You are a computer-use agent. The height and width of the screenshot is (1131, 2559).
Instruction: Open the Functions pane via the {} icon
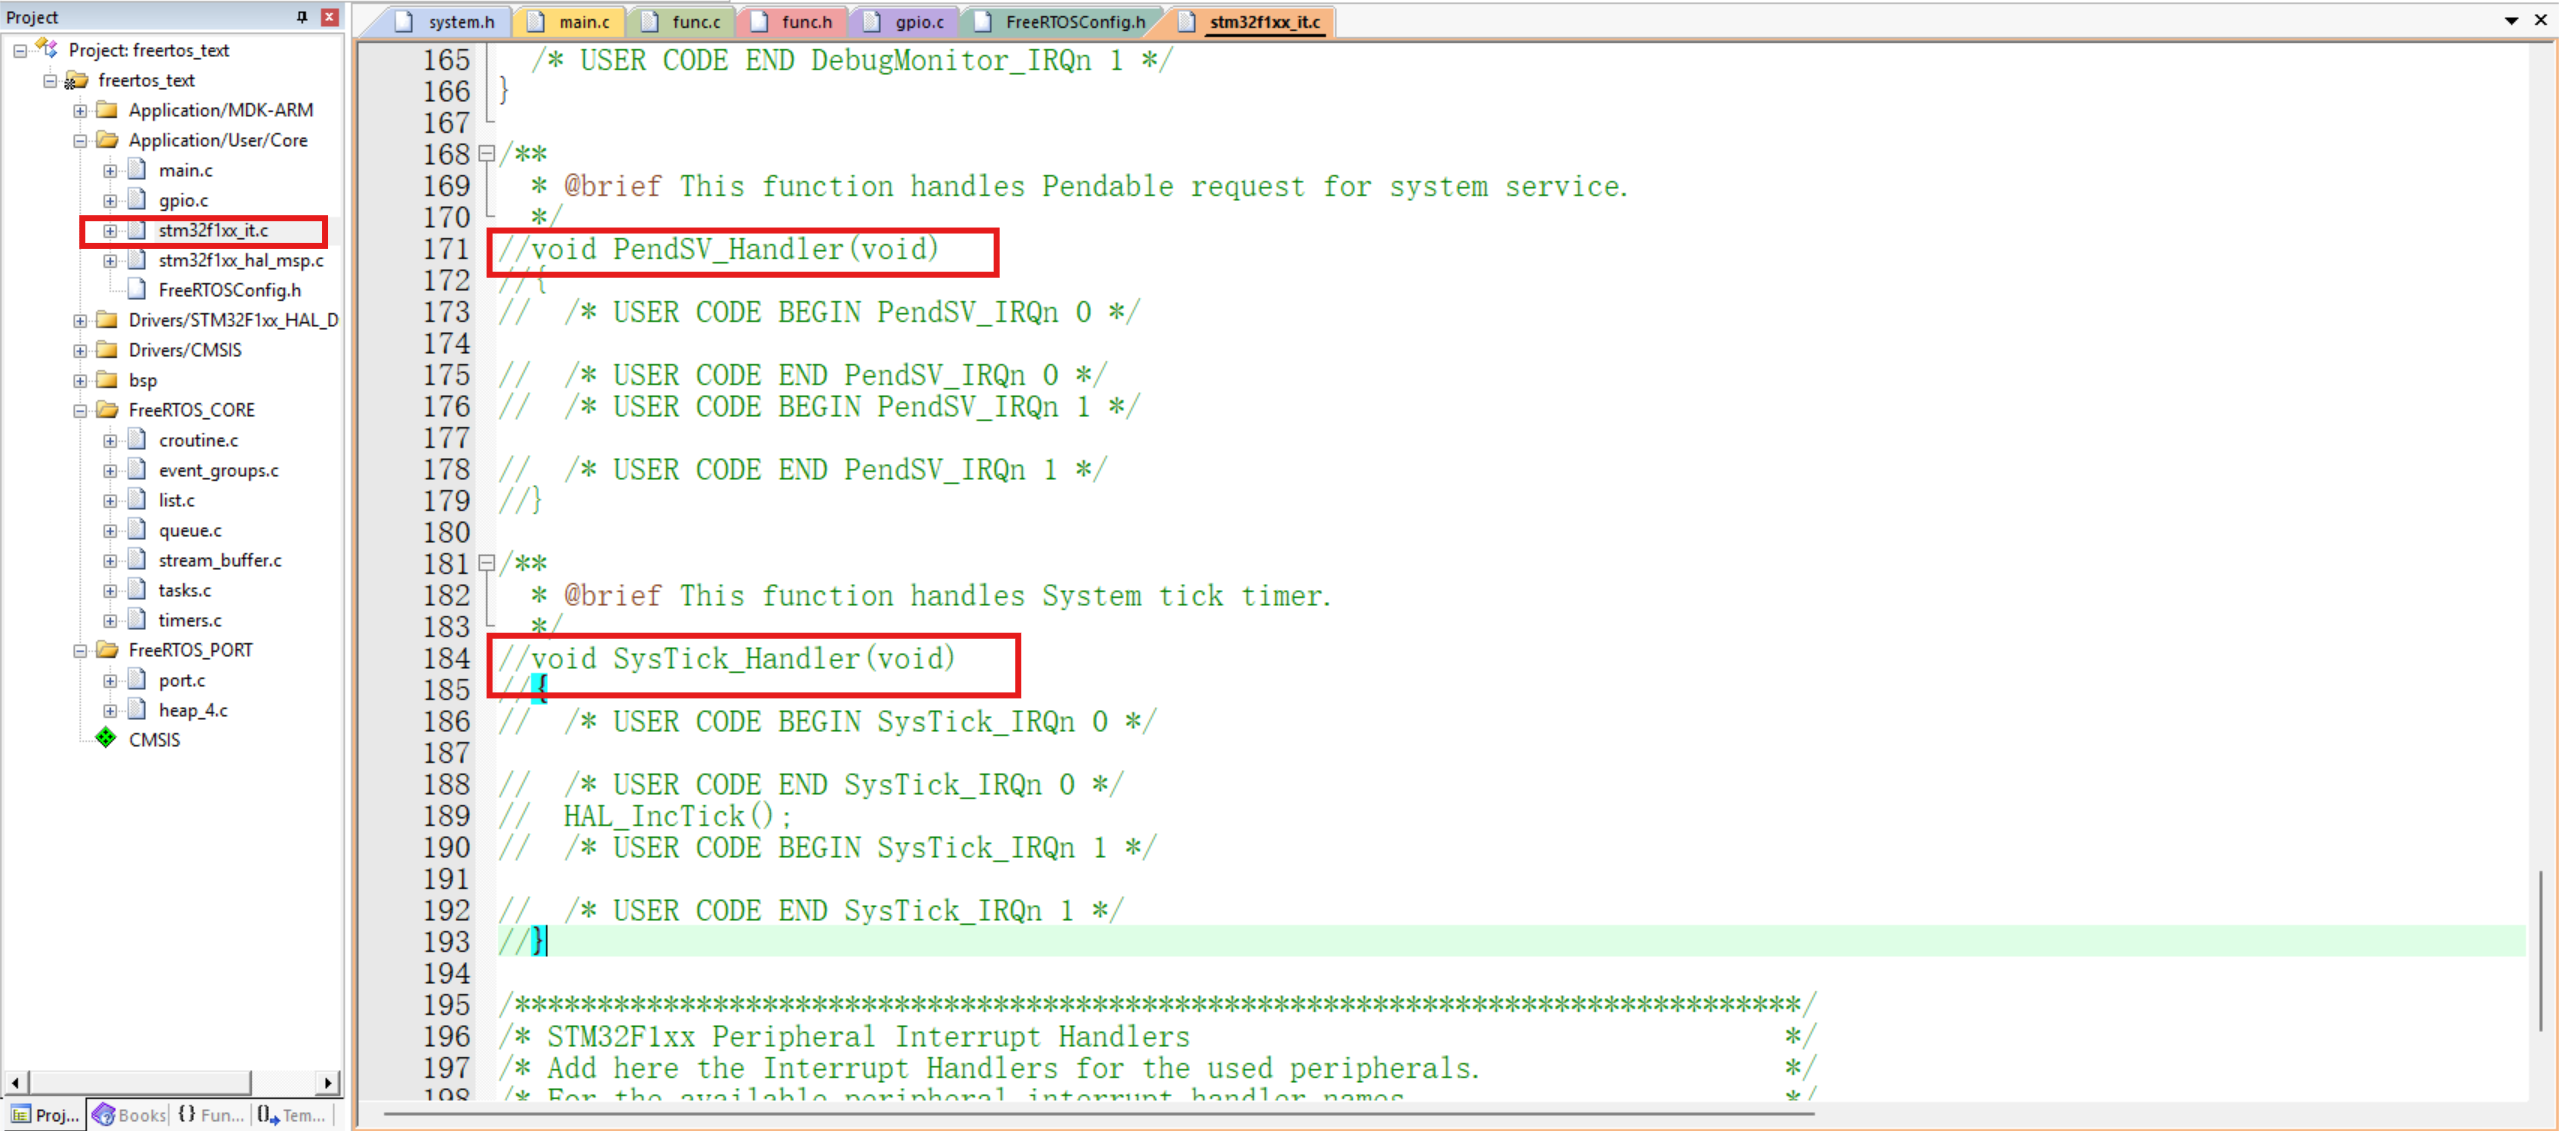click(x=184, y=1114)
